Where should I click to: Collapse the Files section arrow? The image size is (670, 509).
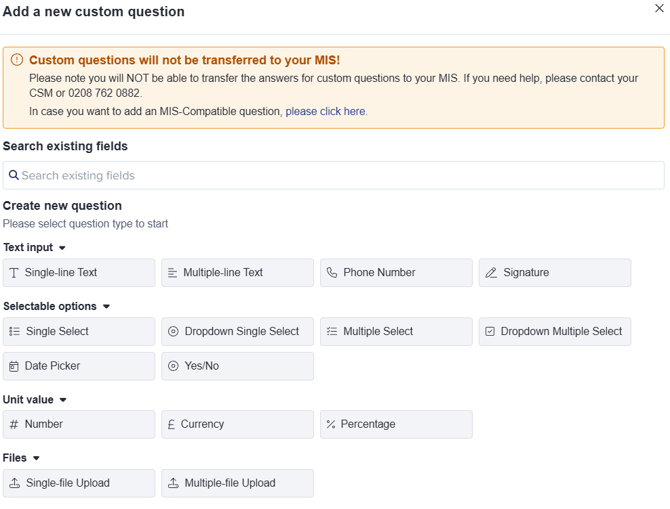coord(36,459)
